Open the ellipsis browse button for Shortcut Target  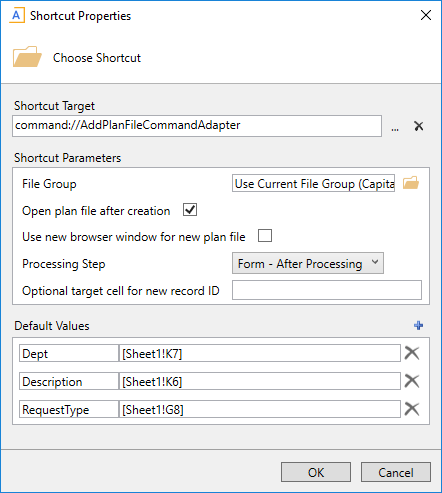point(395,127)
